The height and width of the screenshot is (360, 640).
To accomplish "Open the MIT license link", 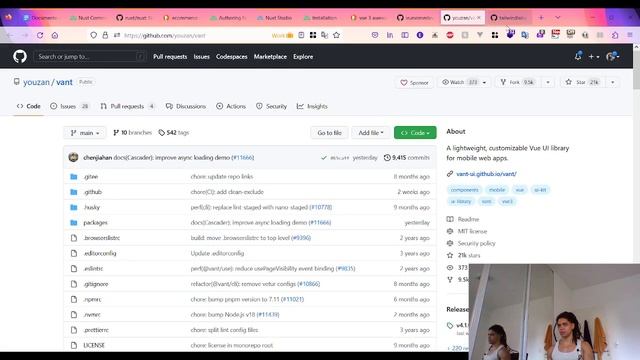I will (x=472, y=231).
